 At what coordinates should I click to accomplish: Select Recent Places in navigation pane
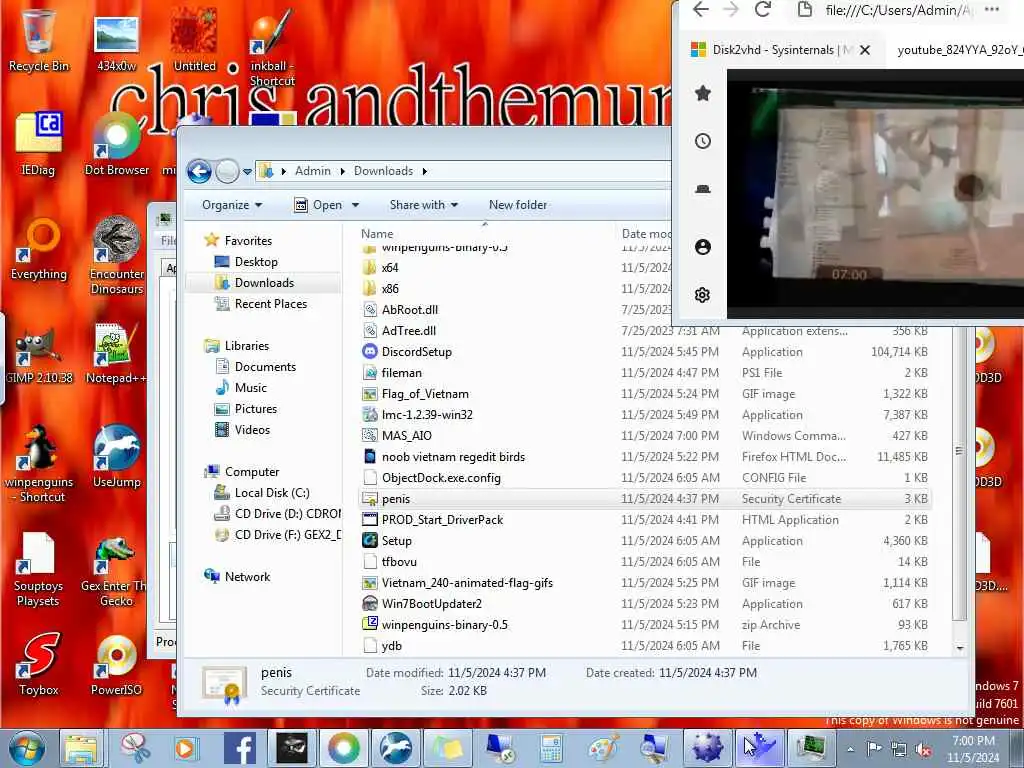click(x=270, y=304)
